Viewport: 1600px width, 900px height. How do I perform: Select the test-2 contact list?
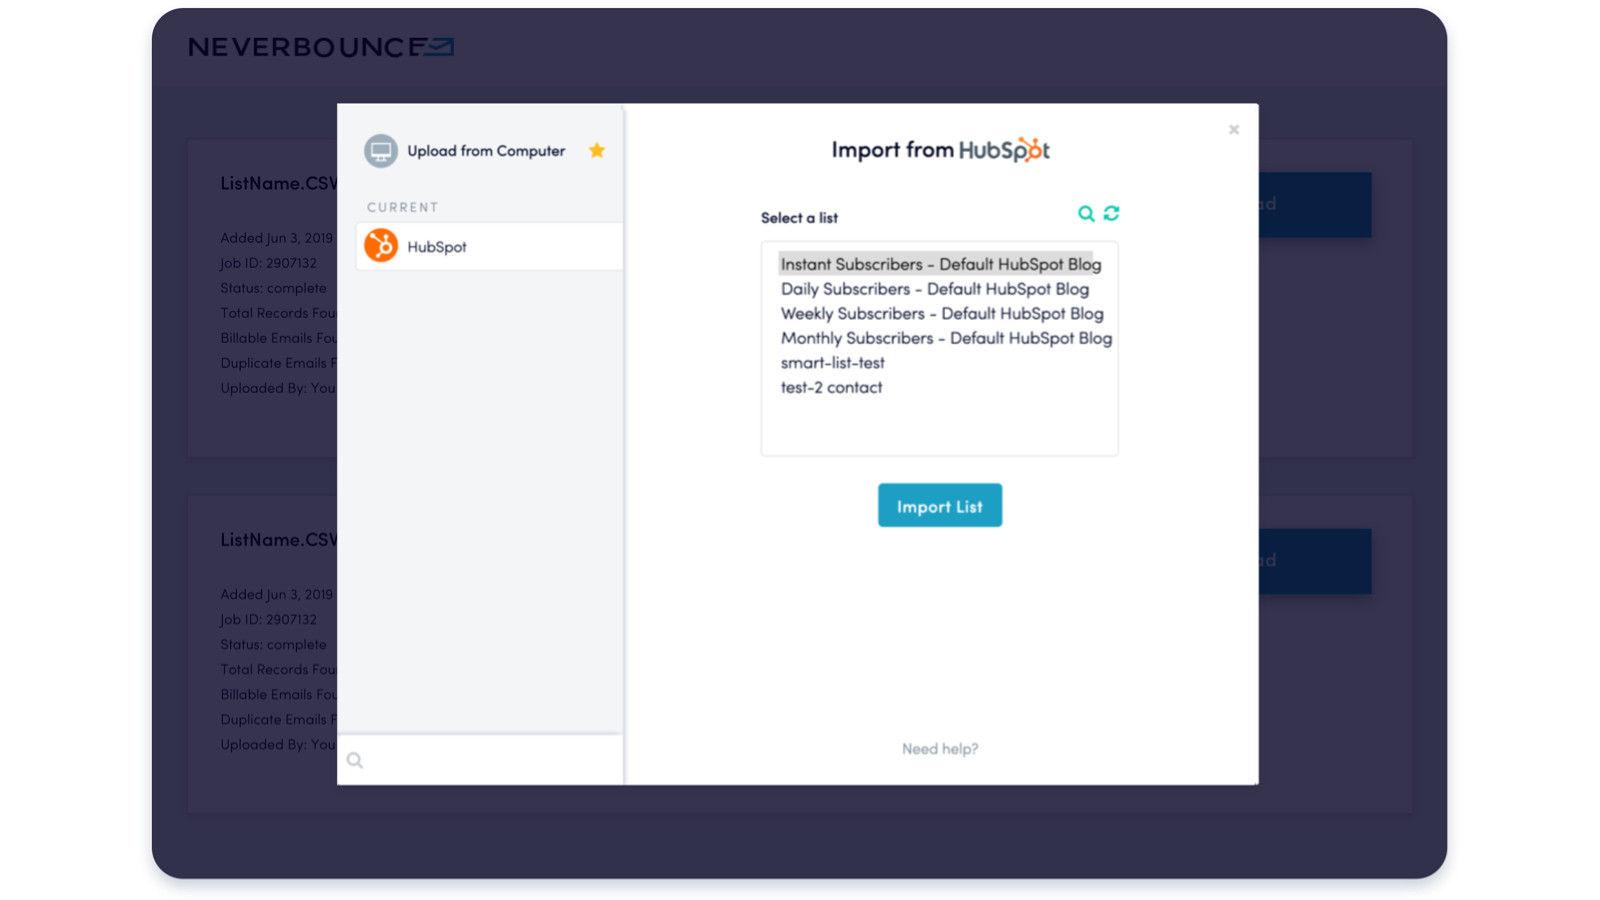coord(831,387)
